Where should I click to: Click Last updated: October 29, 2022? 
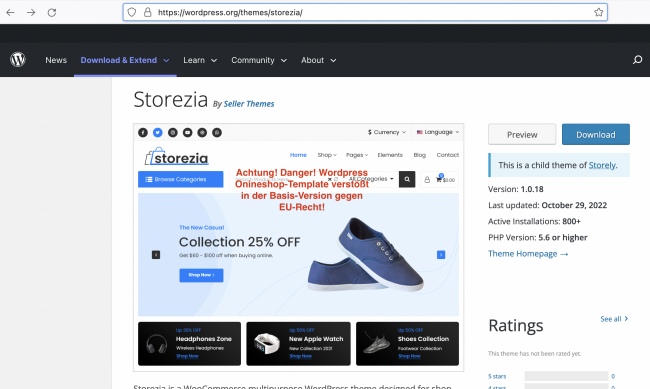click(548, 205)
